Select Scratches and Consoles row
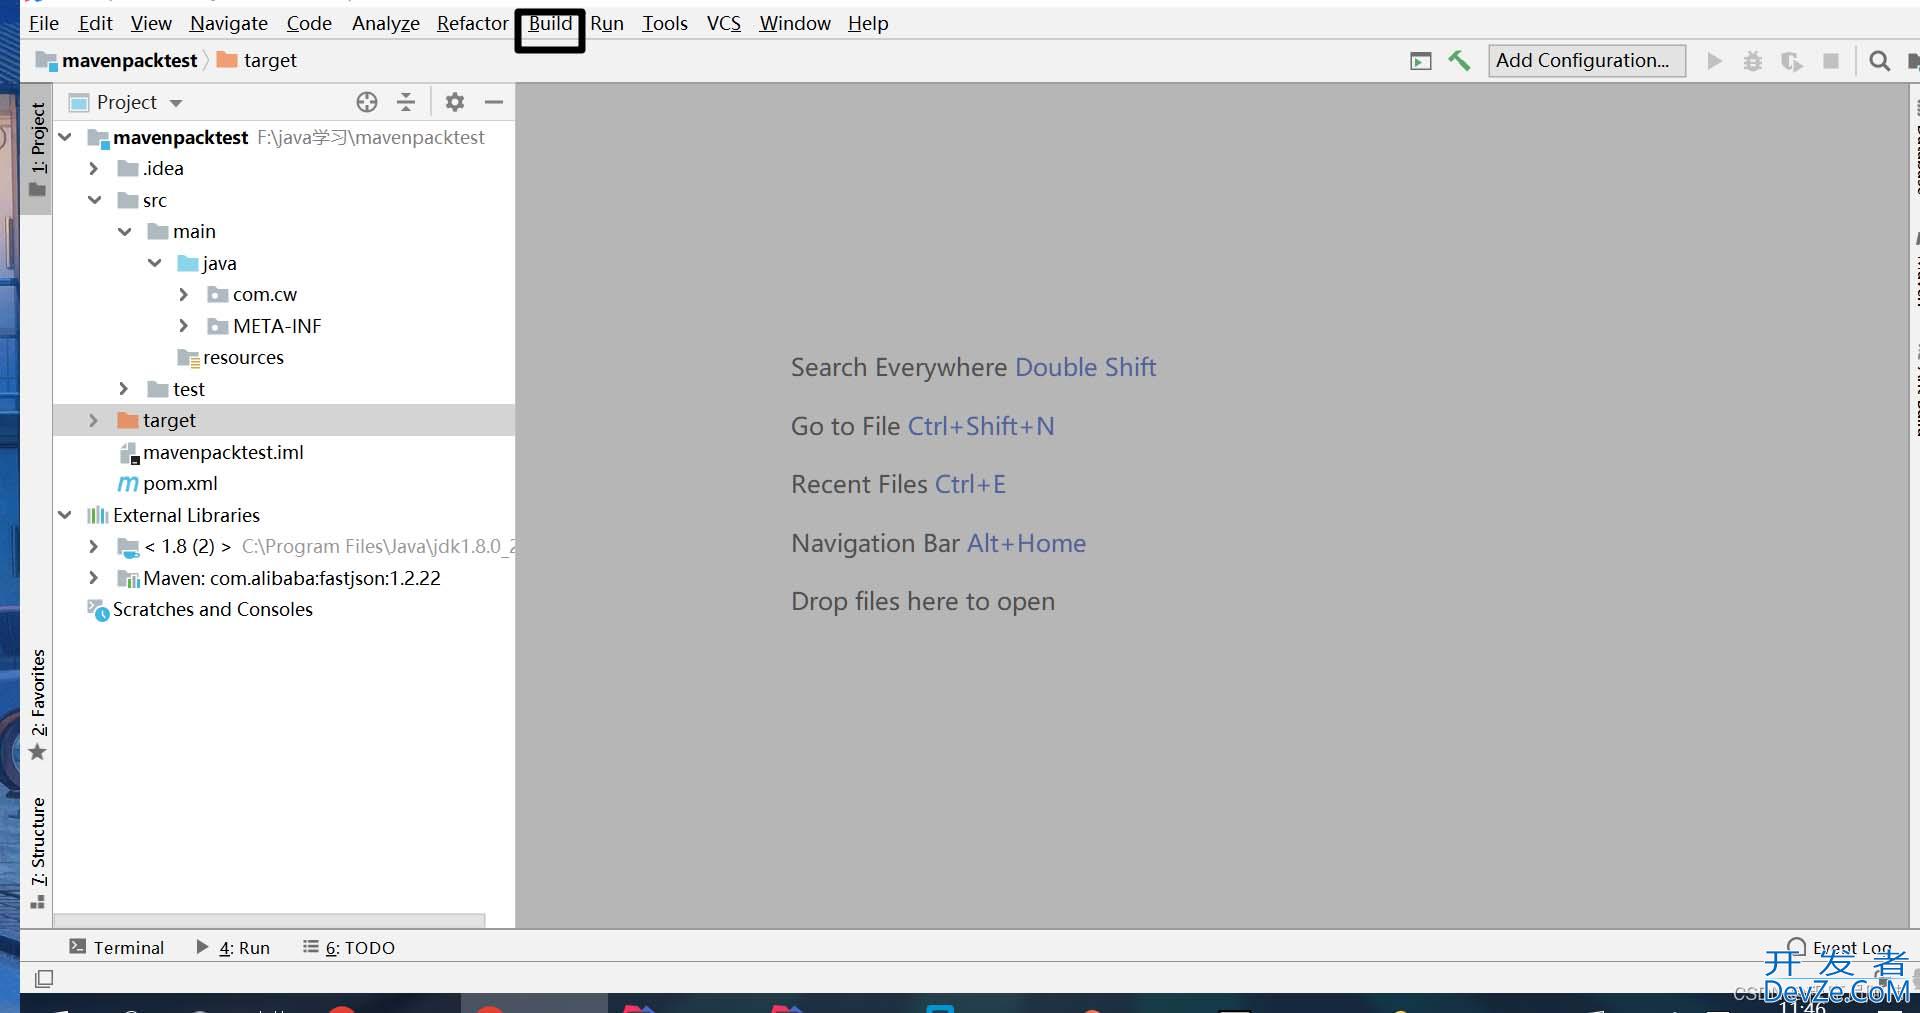The height and width of the screenshot is (1013, 1920). [x=284, y=610]
